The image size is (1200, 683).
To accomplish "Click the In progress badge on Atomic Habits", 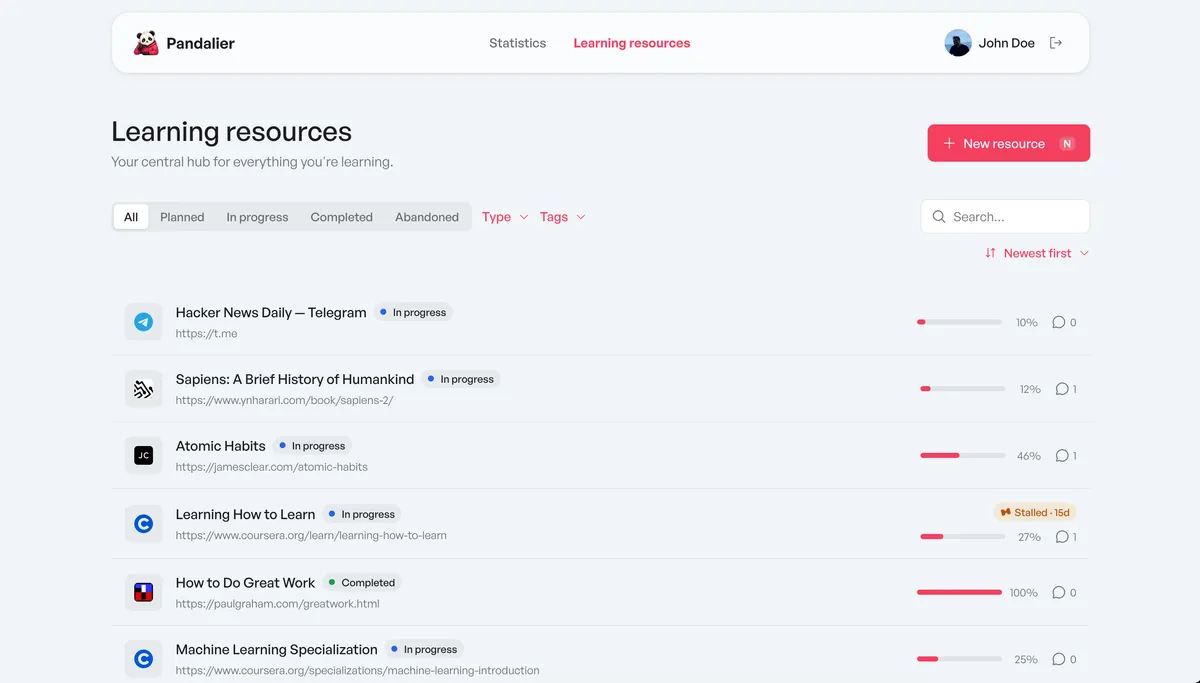I will 312,446.
